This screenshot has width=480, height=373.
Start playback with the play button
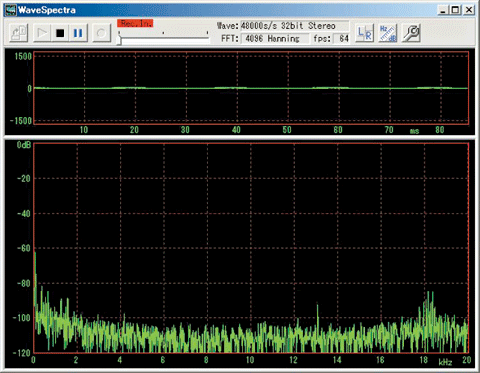coord(42,33)
